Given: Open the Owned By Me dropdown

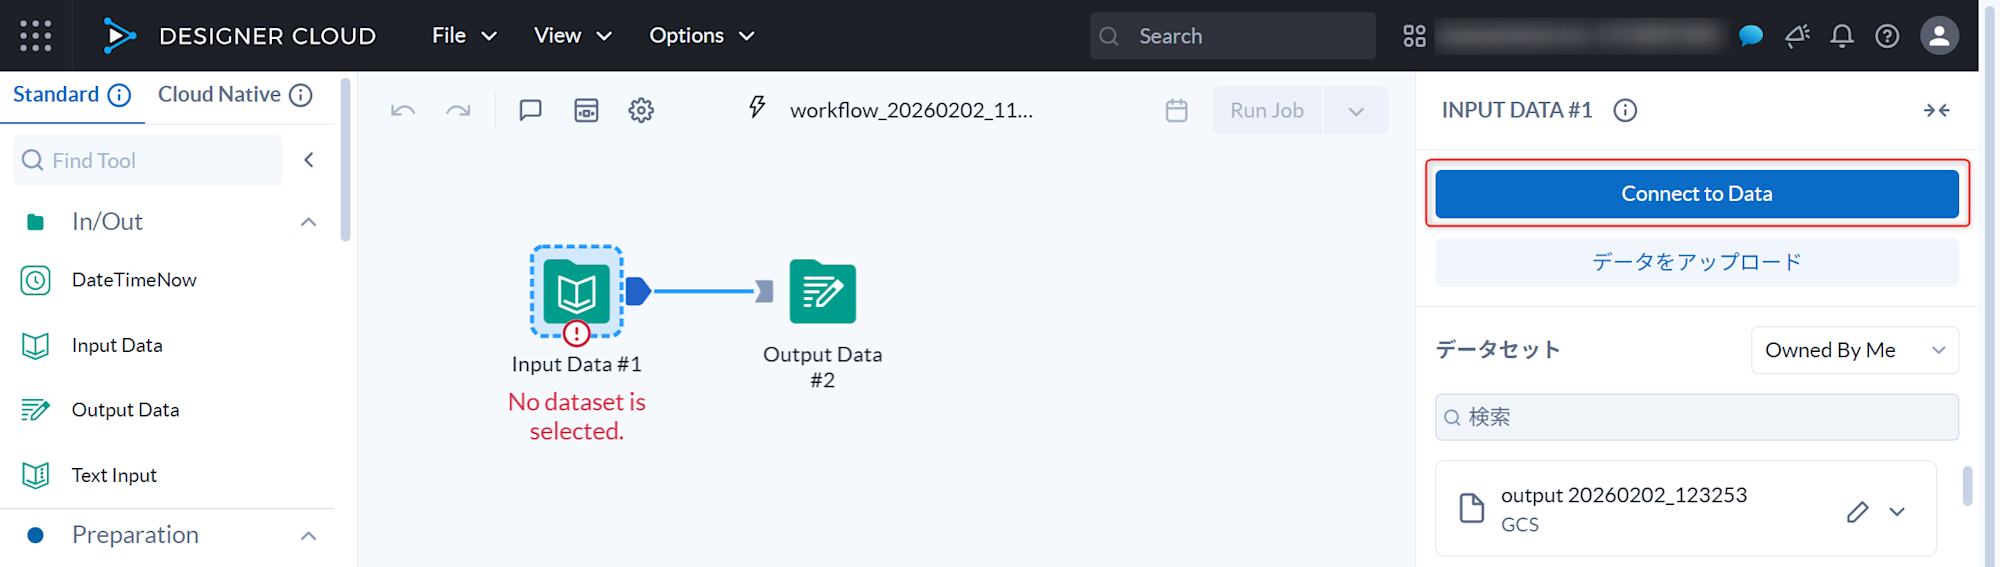Looking at the screenshot, I should click(x=1854, y=350).
